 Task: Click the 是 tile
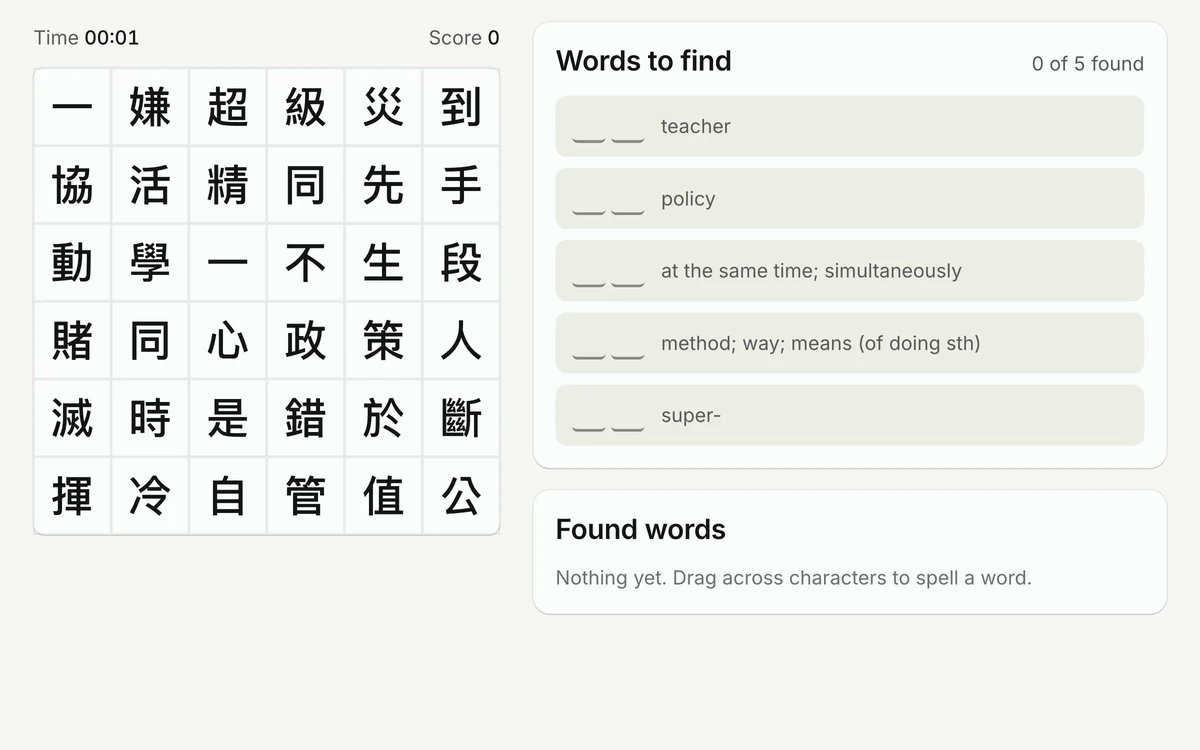228,419
